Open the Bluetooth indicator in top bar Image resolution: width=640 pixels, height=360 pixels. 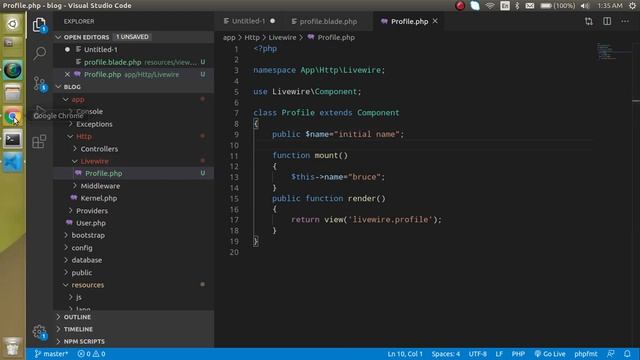pos(517,5)
